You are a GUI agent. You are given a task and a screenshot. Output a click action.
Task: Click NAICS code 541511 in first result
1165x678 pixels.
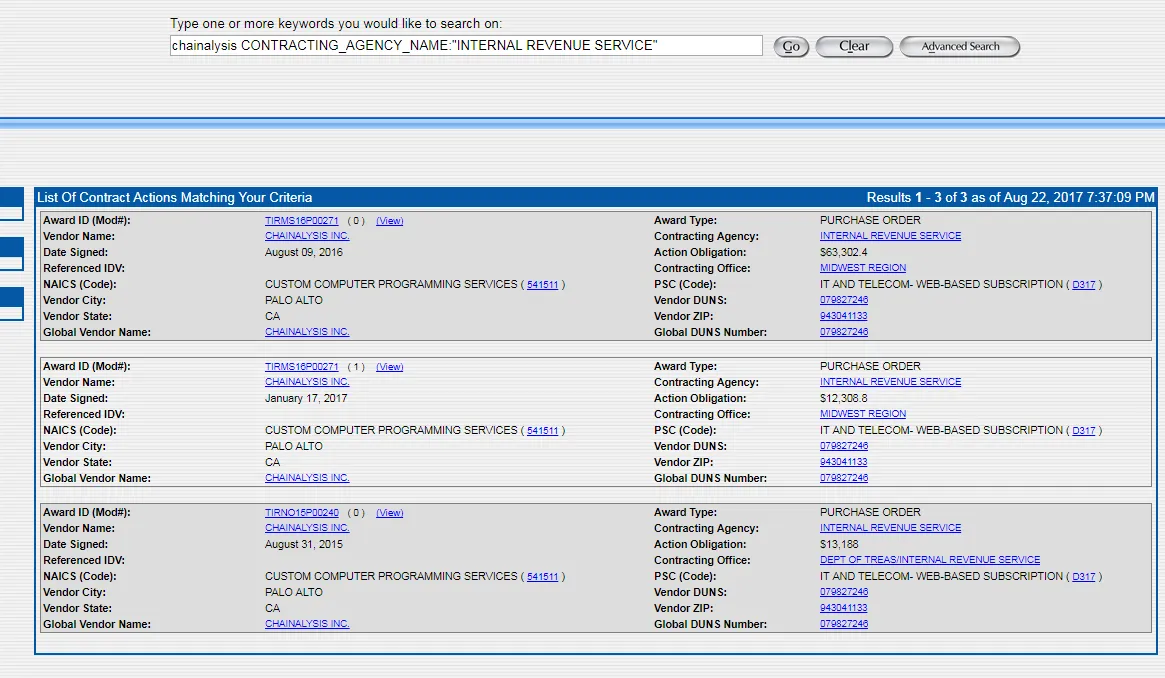542,284
